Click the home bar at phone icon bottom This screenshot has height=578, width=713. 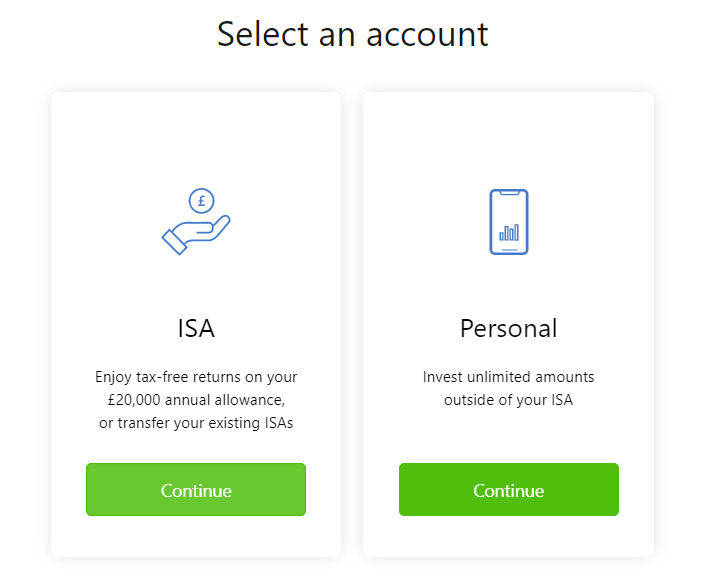point(509,250)
